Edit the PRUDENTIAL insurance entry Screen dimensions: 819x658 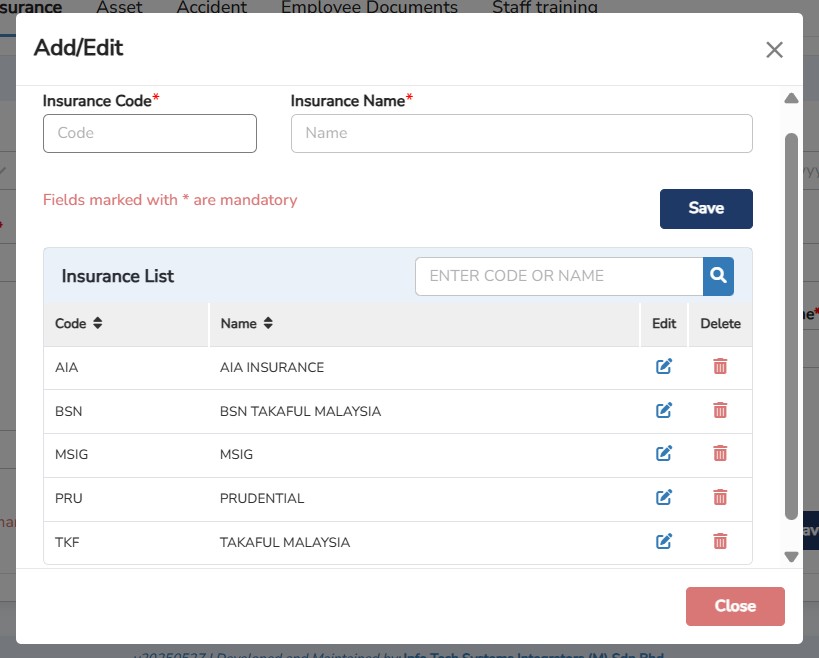(663, 498)
